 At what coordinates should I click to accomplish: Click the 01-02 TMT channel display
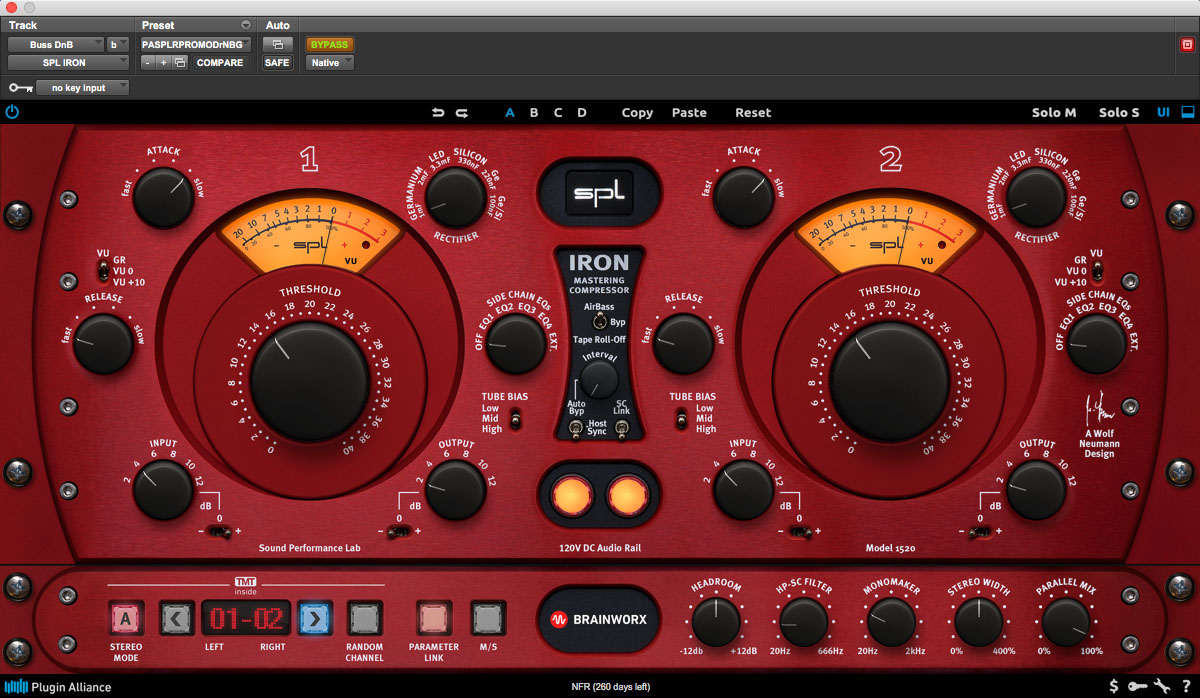pyautogui.click(x=246, y=619)
